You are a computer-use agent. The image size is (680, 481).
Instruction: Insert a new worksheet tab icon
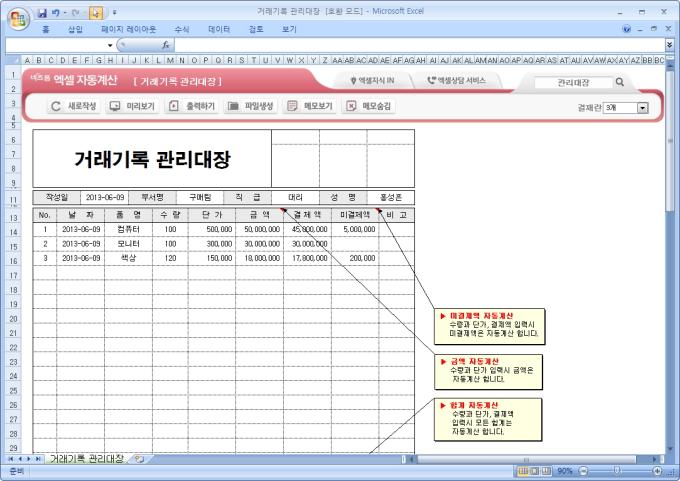(x=139, y=459)
